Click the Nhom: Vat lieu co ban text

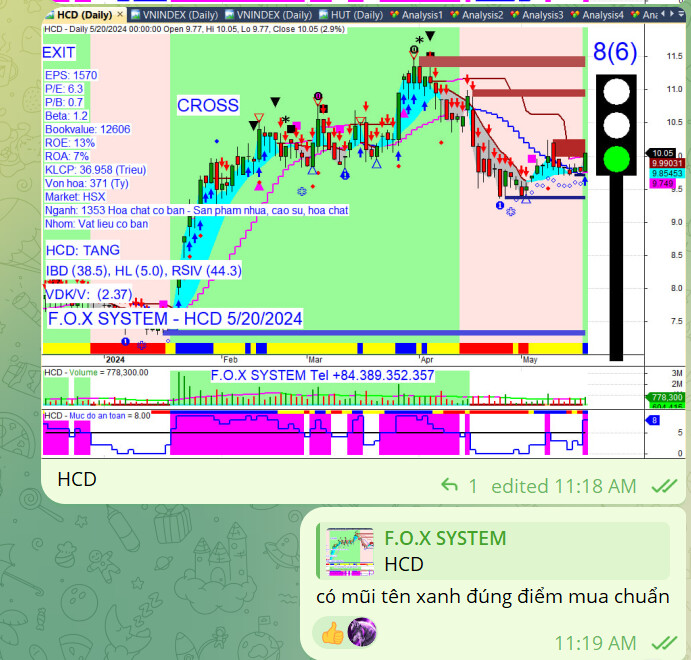(97, 224)
